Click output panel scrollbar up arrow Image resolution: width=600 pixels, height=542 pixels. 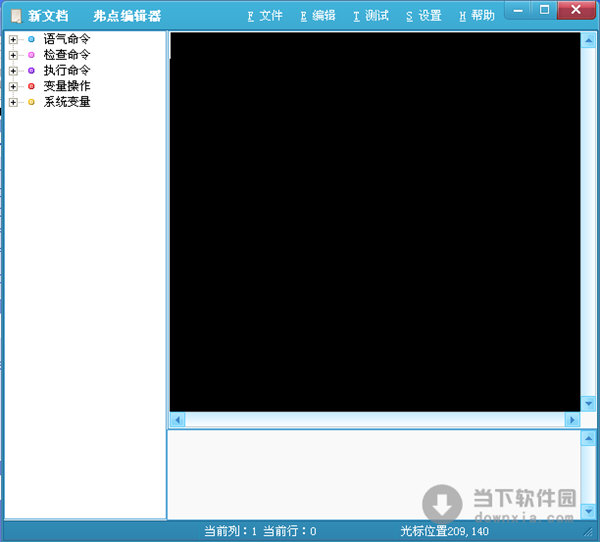(x=588, y=438)
